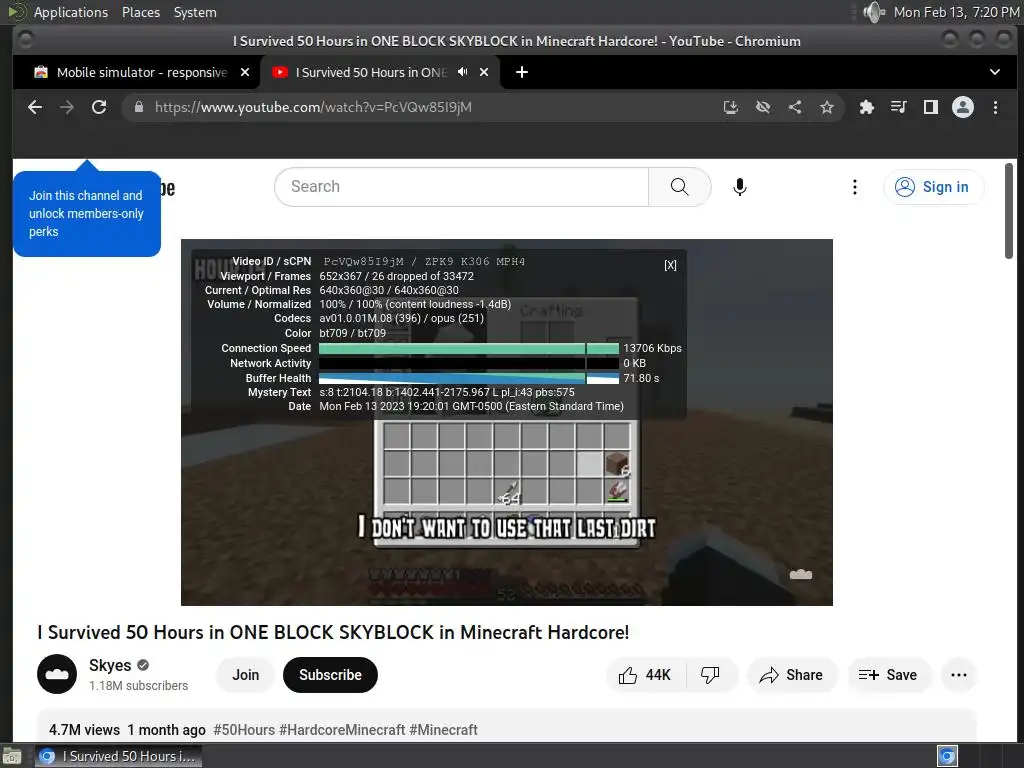Image resolution: width=1024 pixels, height=768 pixels.
Task: Click the #Minecraft hashtag
Action: [443, 729]
